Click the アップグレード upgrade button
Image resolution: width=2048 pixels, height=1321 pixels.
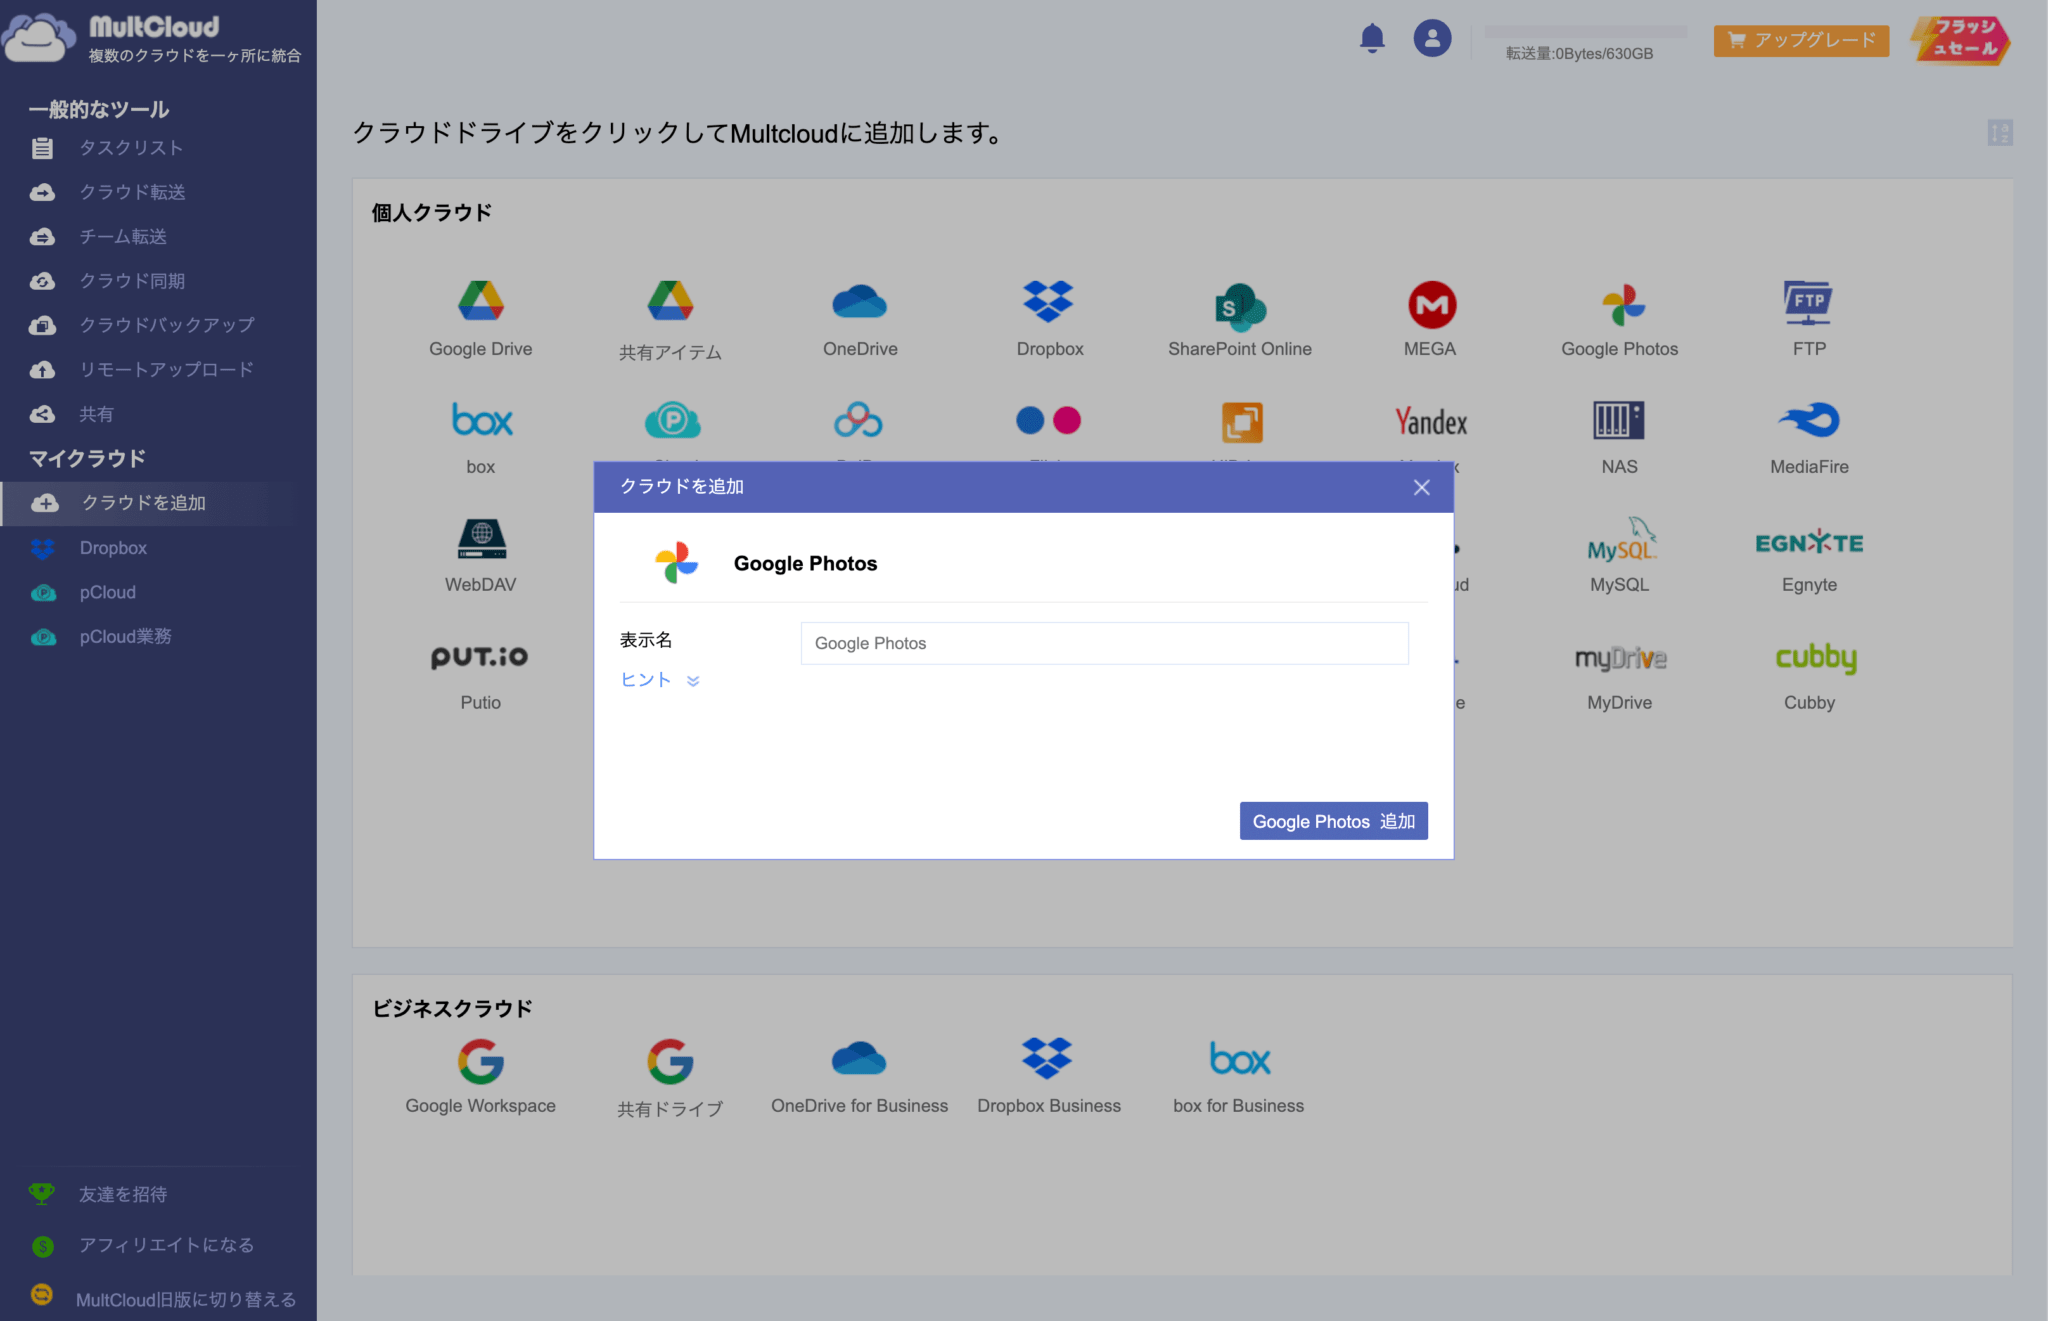click(1800, 41)
